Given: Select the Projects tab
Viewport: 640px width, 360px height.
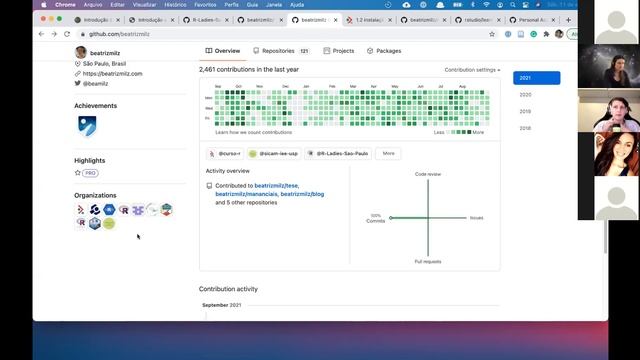Looking at the screenshot, I should pos(339,51).
